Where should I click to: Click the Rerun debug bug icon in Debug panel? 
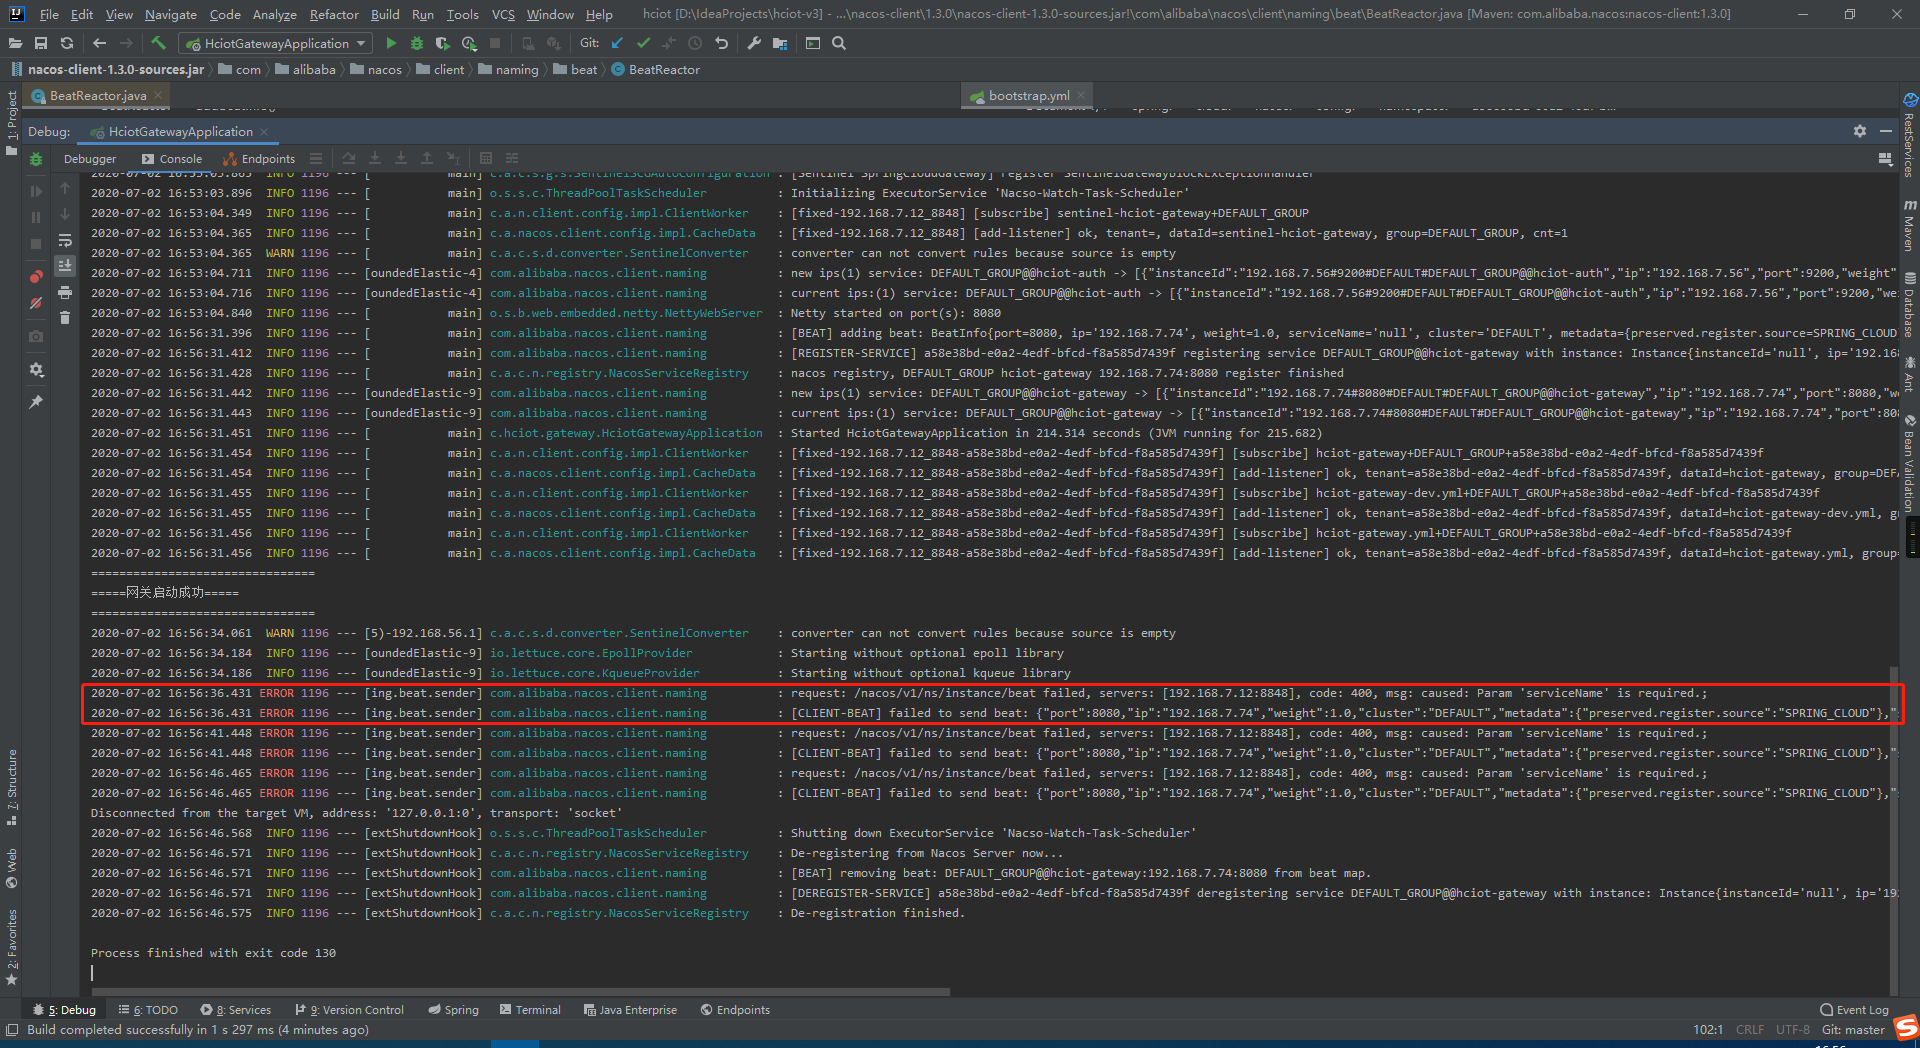pyautogui.click(x=36, y=159)
